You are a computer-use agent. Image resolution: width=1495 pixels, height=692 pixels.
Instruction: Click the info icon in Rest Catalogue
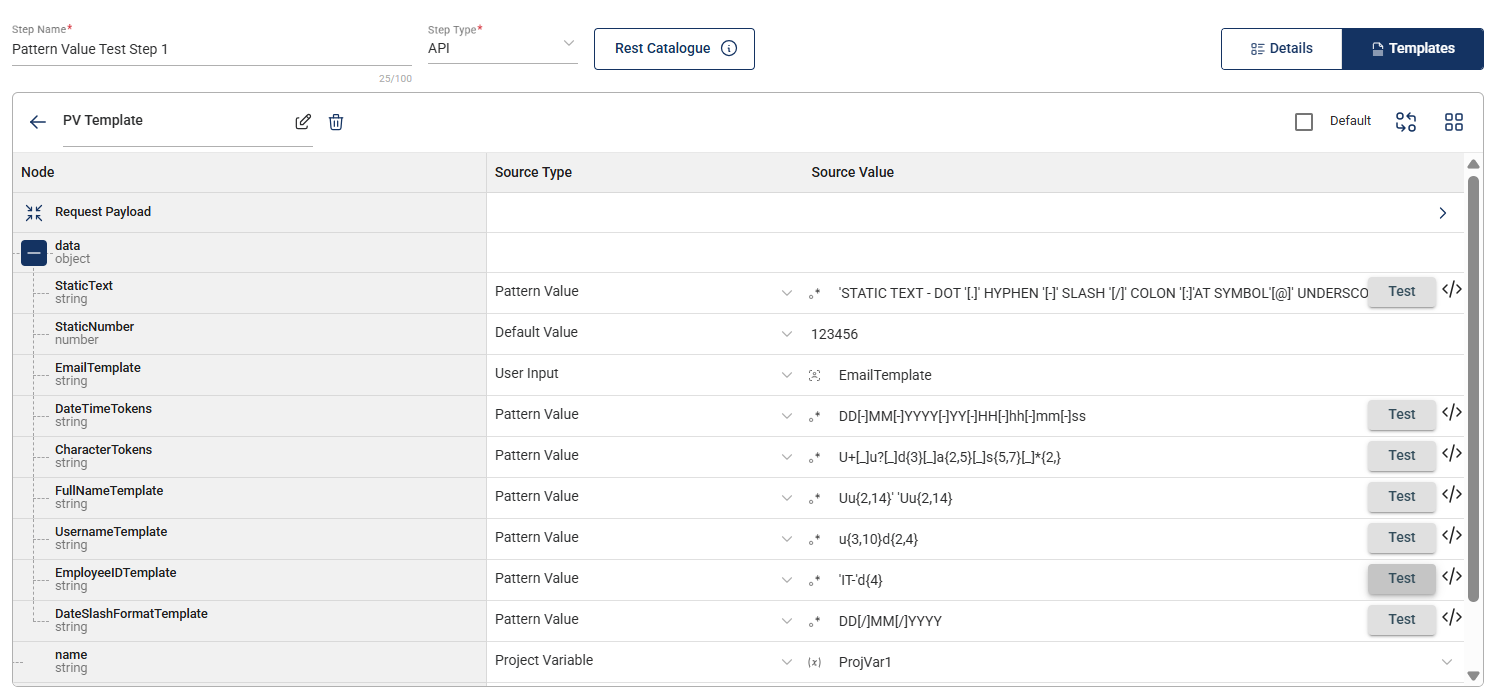pos(729,48)
